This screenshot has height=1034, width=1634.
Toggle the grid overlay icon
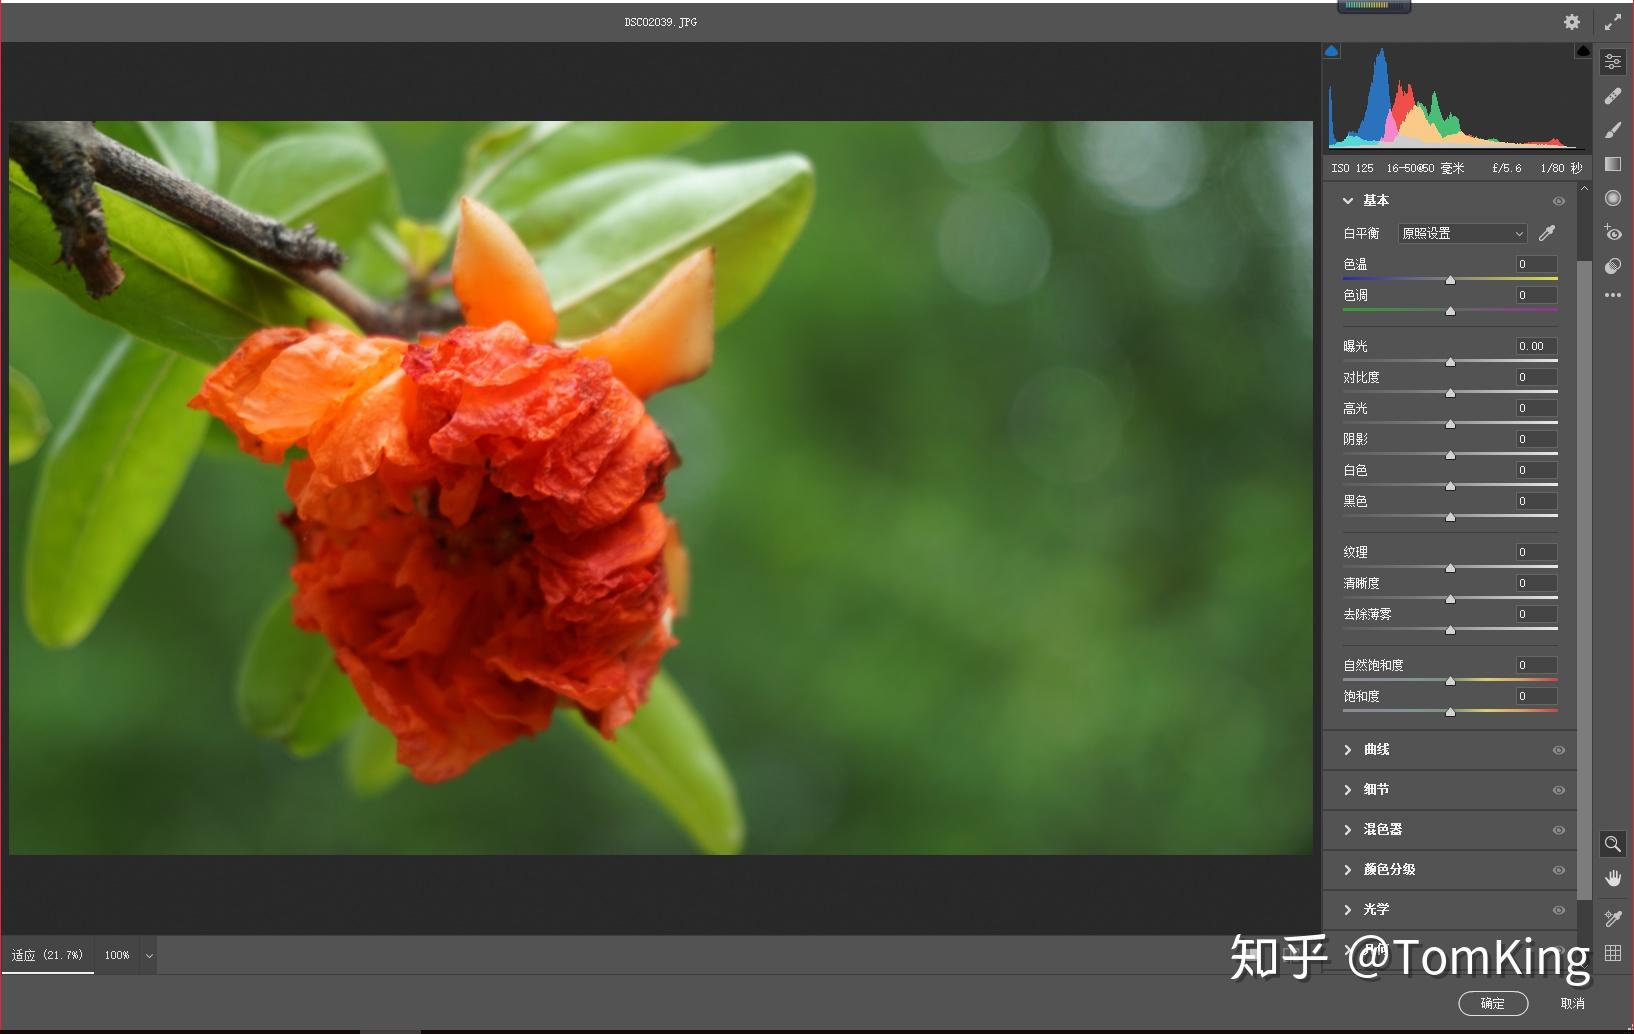[1613, 952]
